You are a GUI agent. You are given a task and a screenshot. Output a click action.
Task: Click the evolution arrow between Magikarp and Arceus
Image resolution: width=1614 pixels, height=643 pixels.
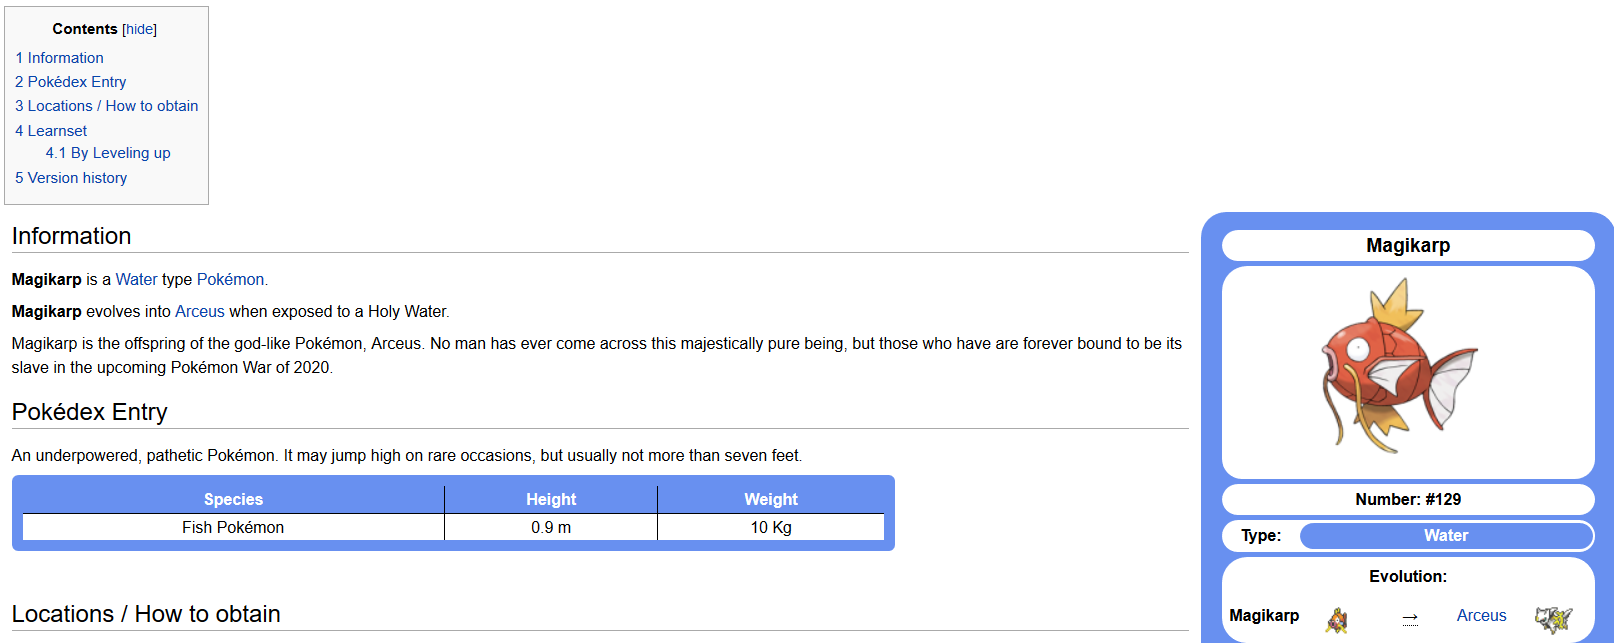coord(1410,617)
